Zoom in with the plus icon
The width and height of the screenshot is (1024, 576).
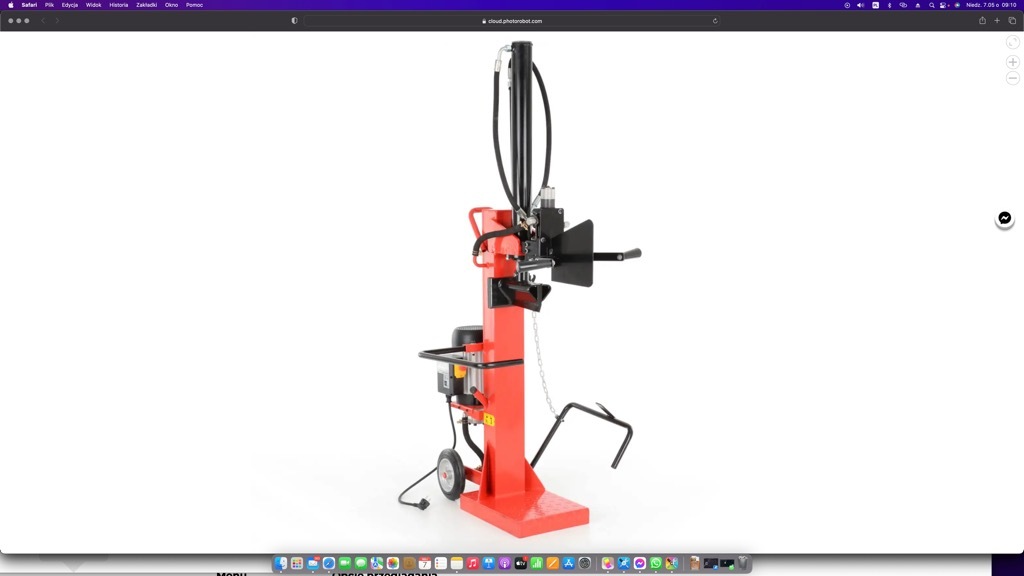pos(1012,62)
